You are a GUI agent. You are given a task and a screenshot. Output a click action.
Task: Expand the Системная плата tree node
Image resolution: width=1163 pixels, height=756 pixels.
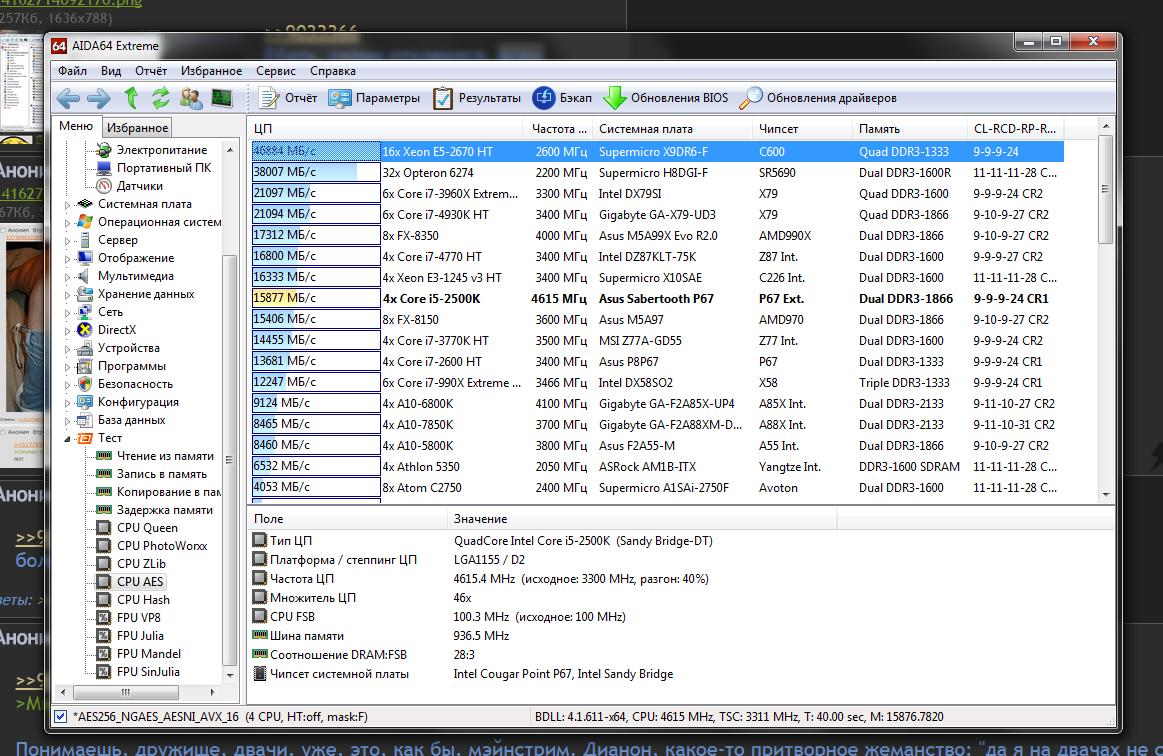point(67,205)
